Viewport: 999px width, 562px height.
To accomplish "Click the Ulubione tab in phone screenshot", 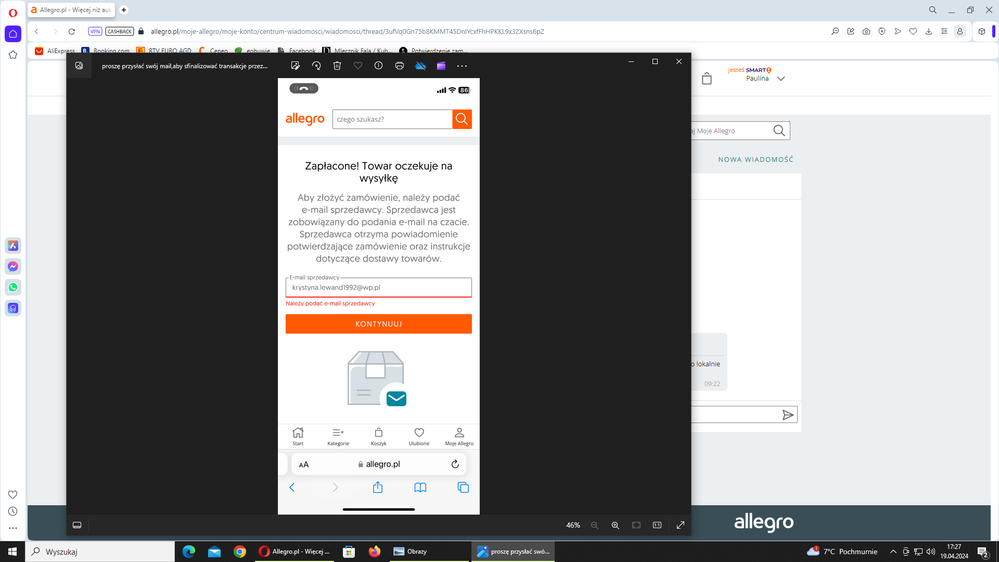I will (x=419, y=436).
